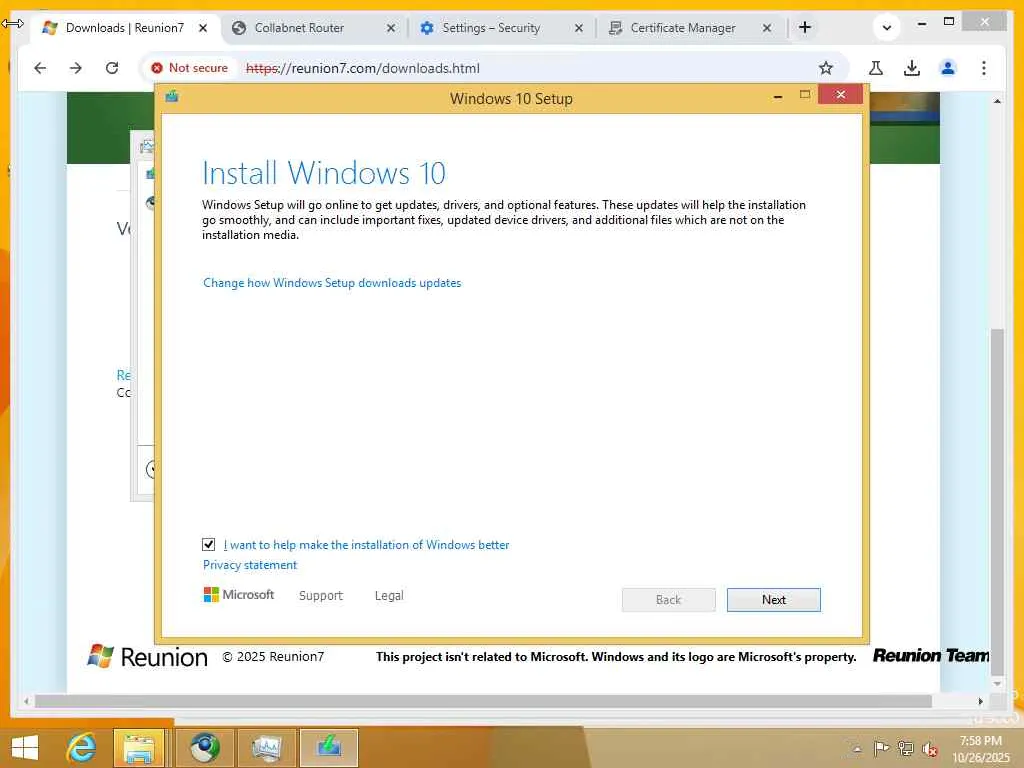Open the network tray icon

click(x=905, y=748)
